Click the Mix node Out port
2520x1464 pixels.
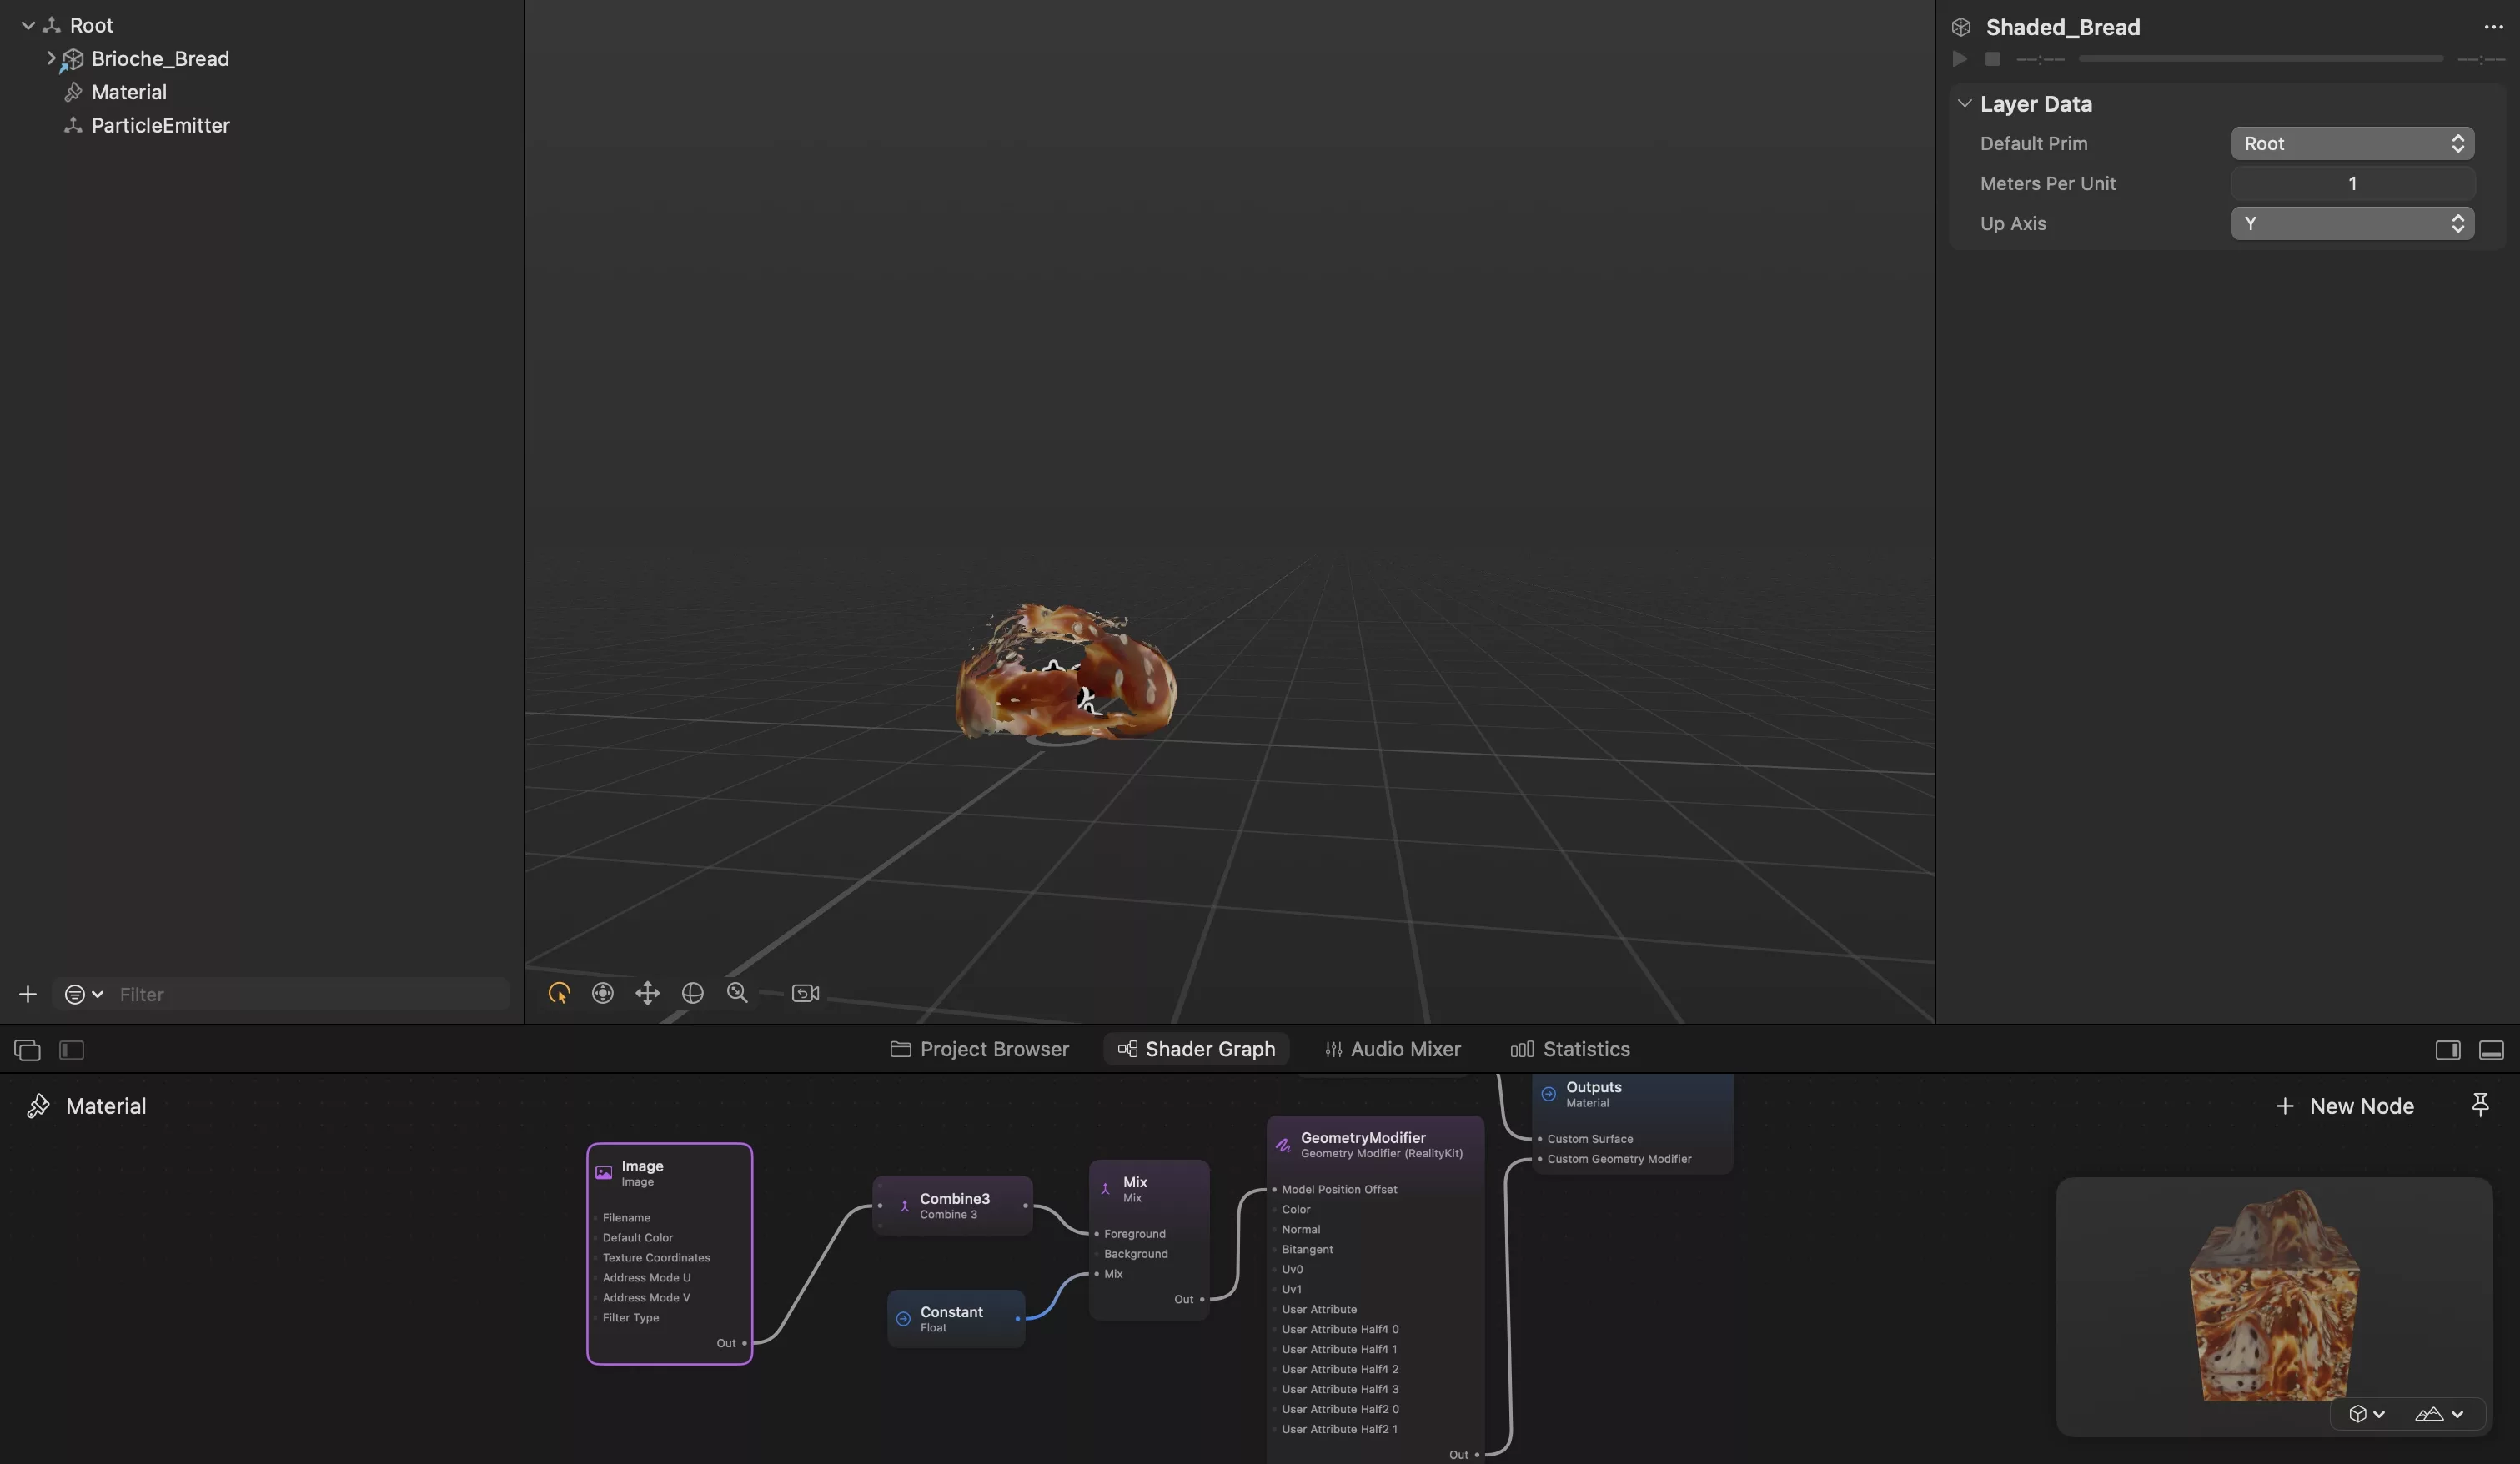[1202, 1299]
